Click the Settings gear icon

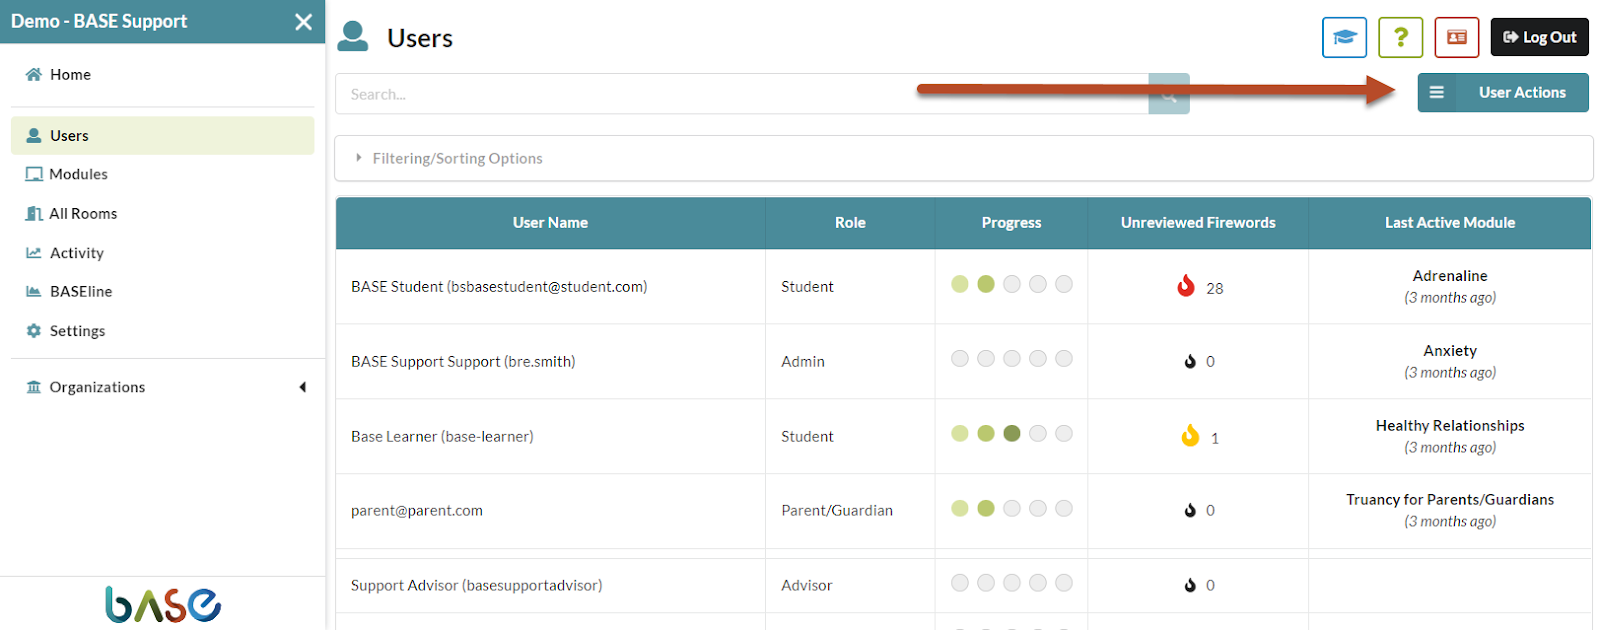point(34,331)
